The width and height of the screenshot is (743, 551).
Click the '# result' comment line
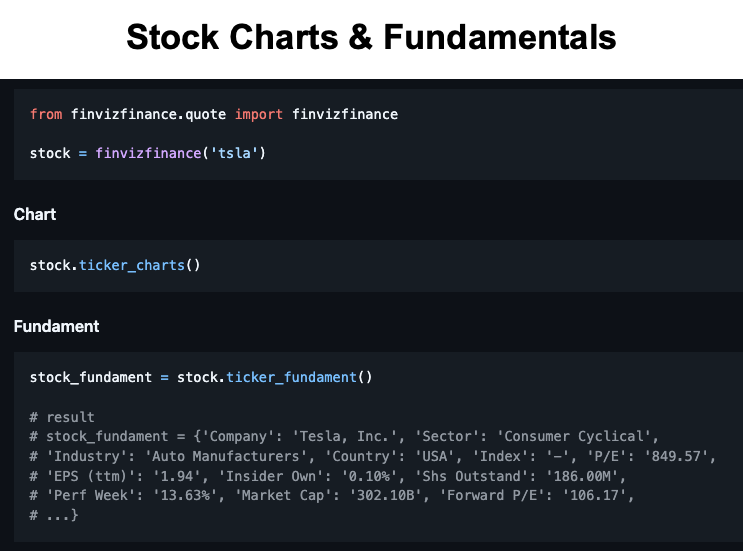(62, 417)
